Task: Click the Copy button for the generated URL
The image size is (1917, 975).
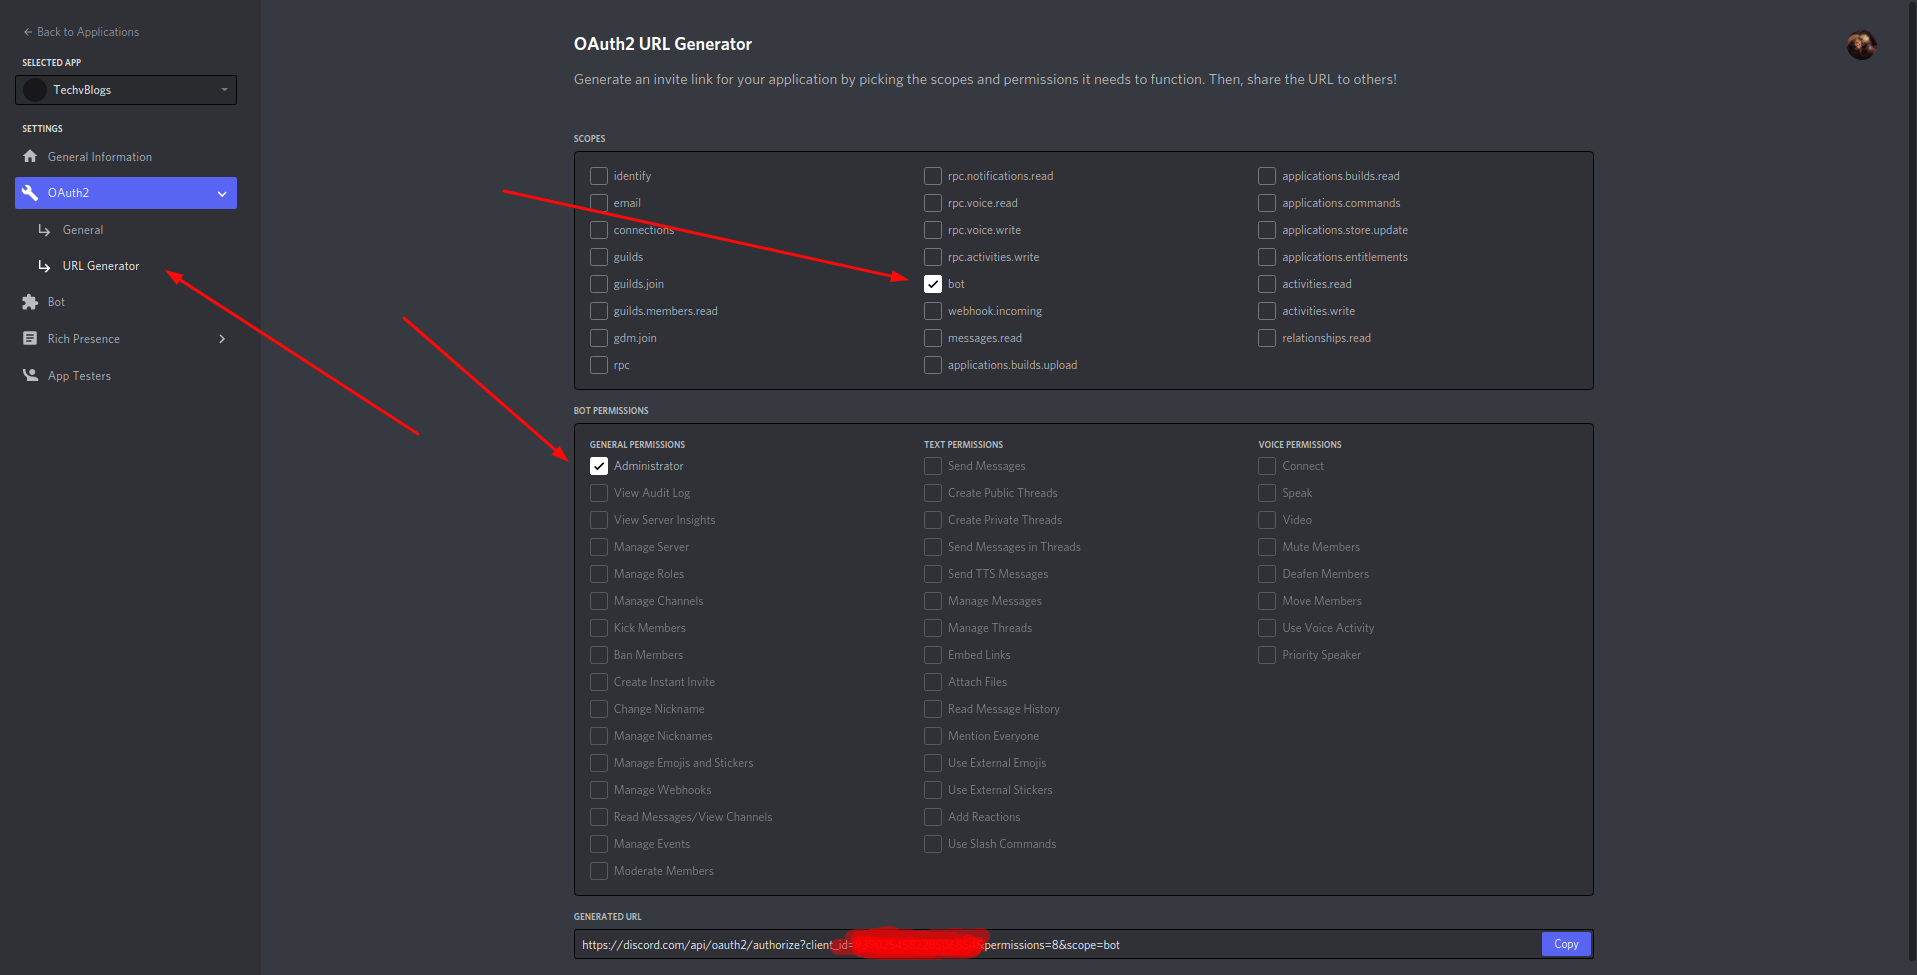Action: 1564,943
